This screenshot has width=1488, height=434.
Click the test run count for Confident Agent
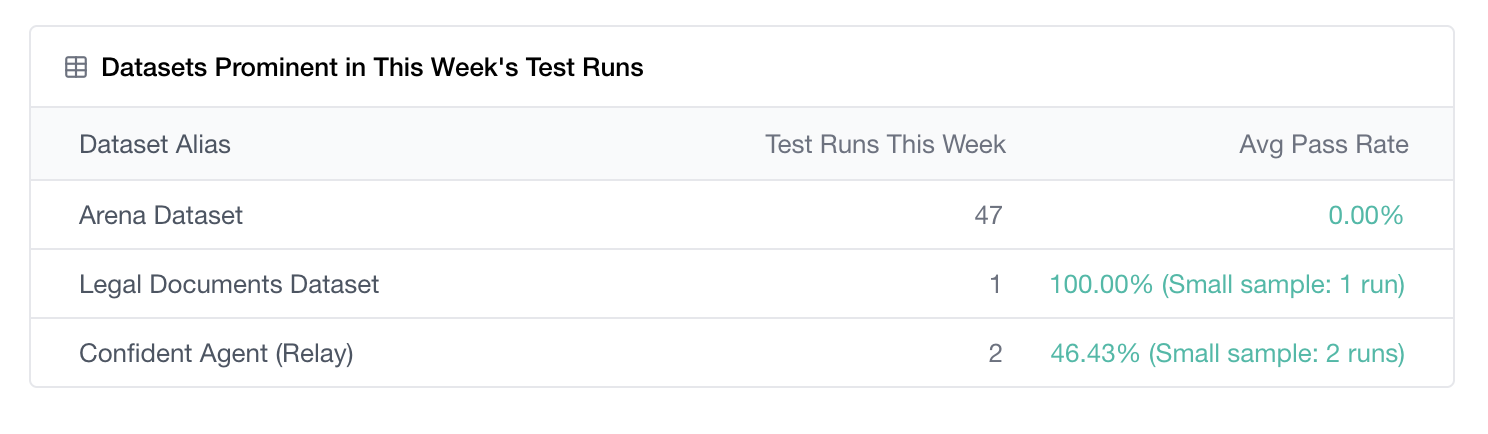(995, 353)
